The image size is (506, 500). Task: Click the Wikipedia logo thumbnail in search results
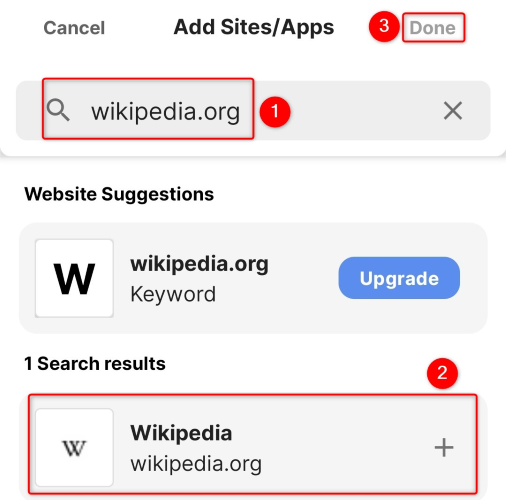click(74, 447)
